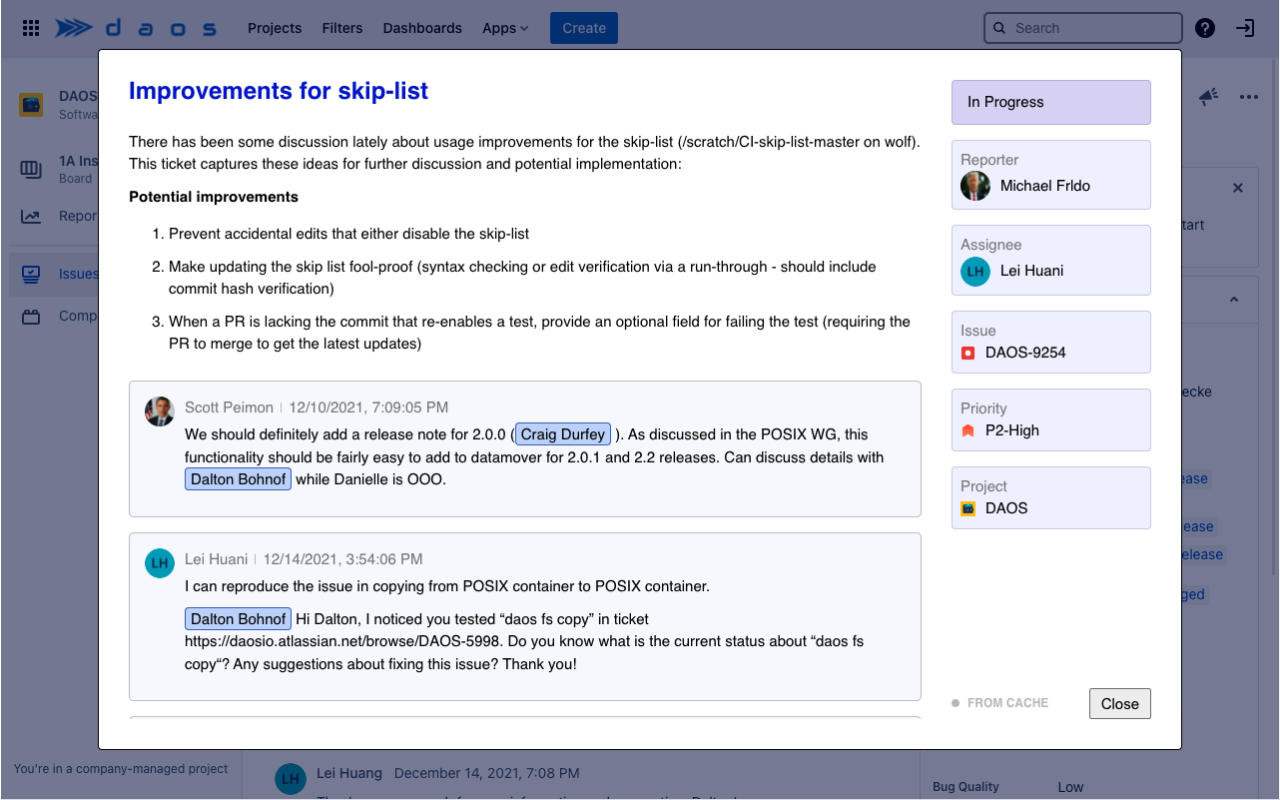Click the log in arrow icon
This screenshot has width=1280, height=800.
[1245, 28]
